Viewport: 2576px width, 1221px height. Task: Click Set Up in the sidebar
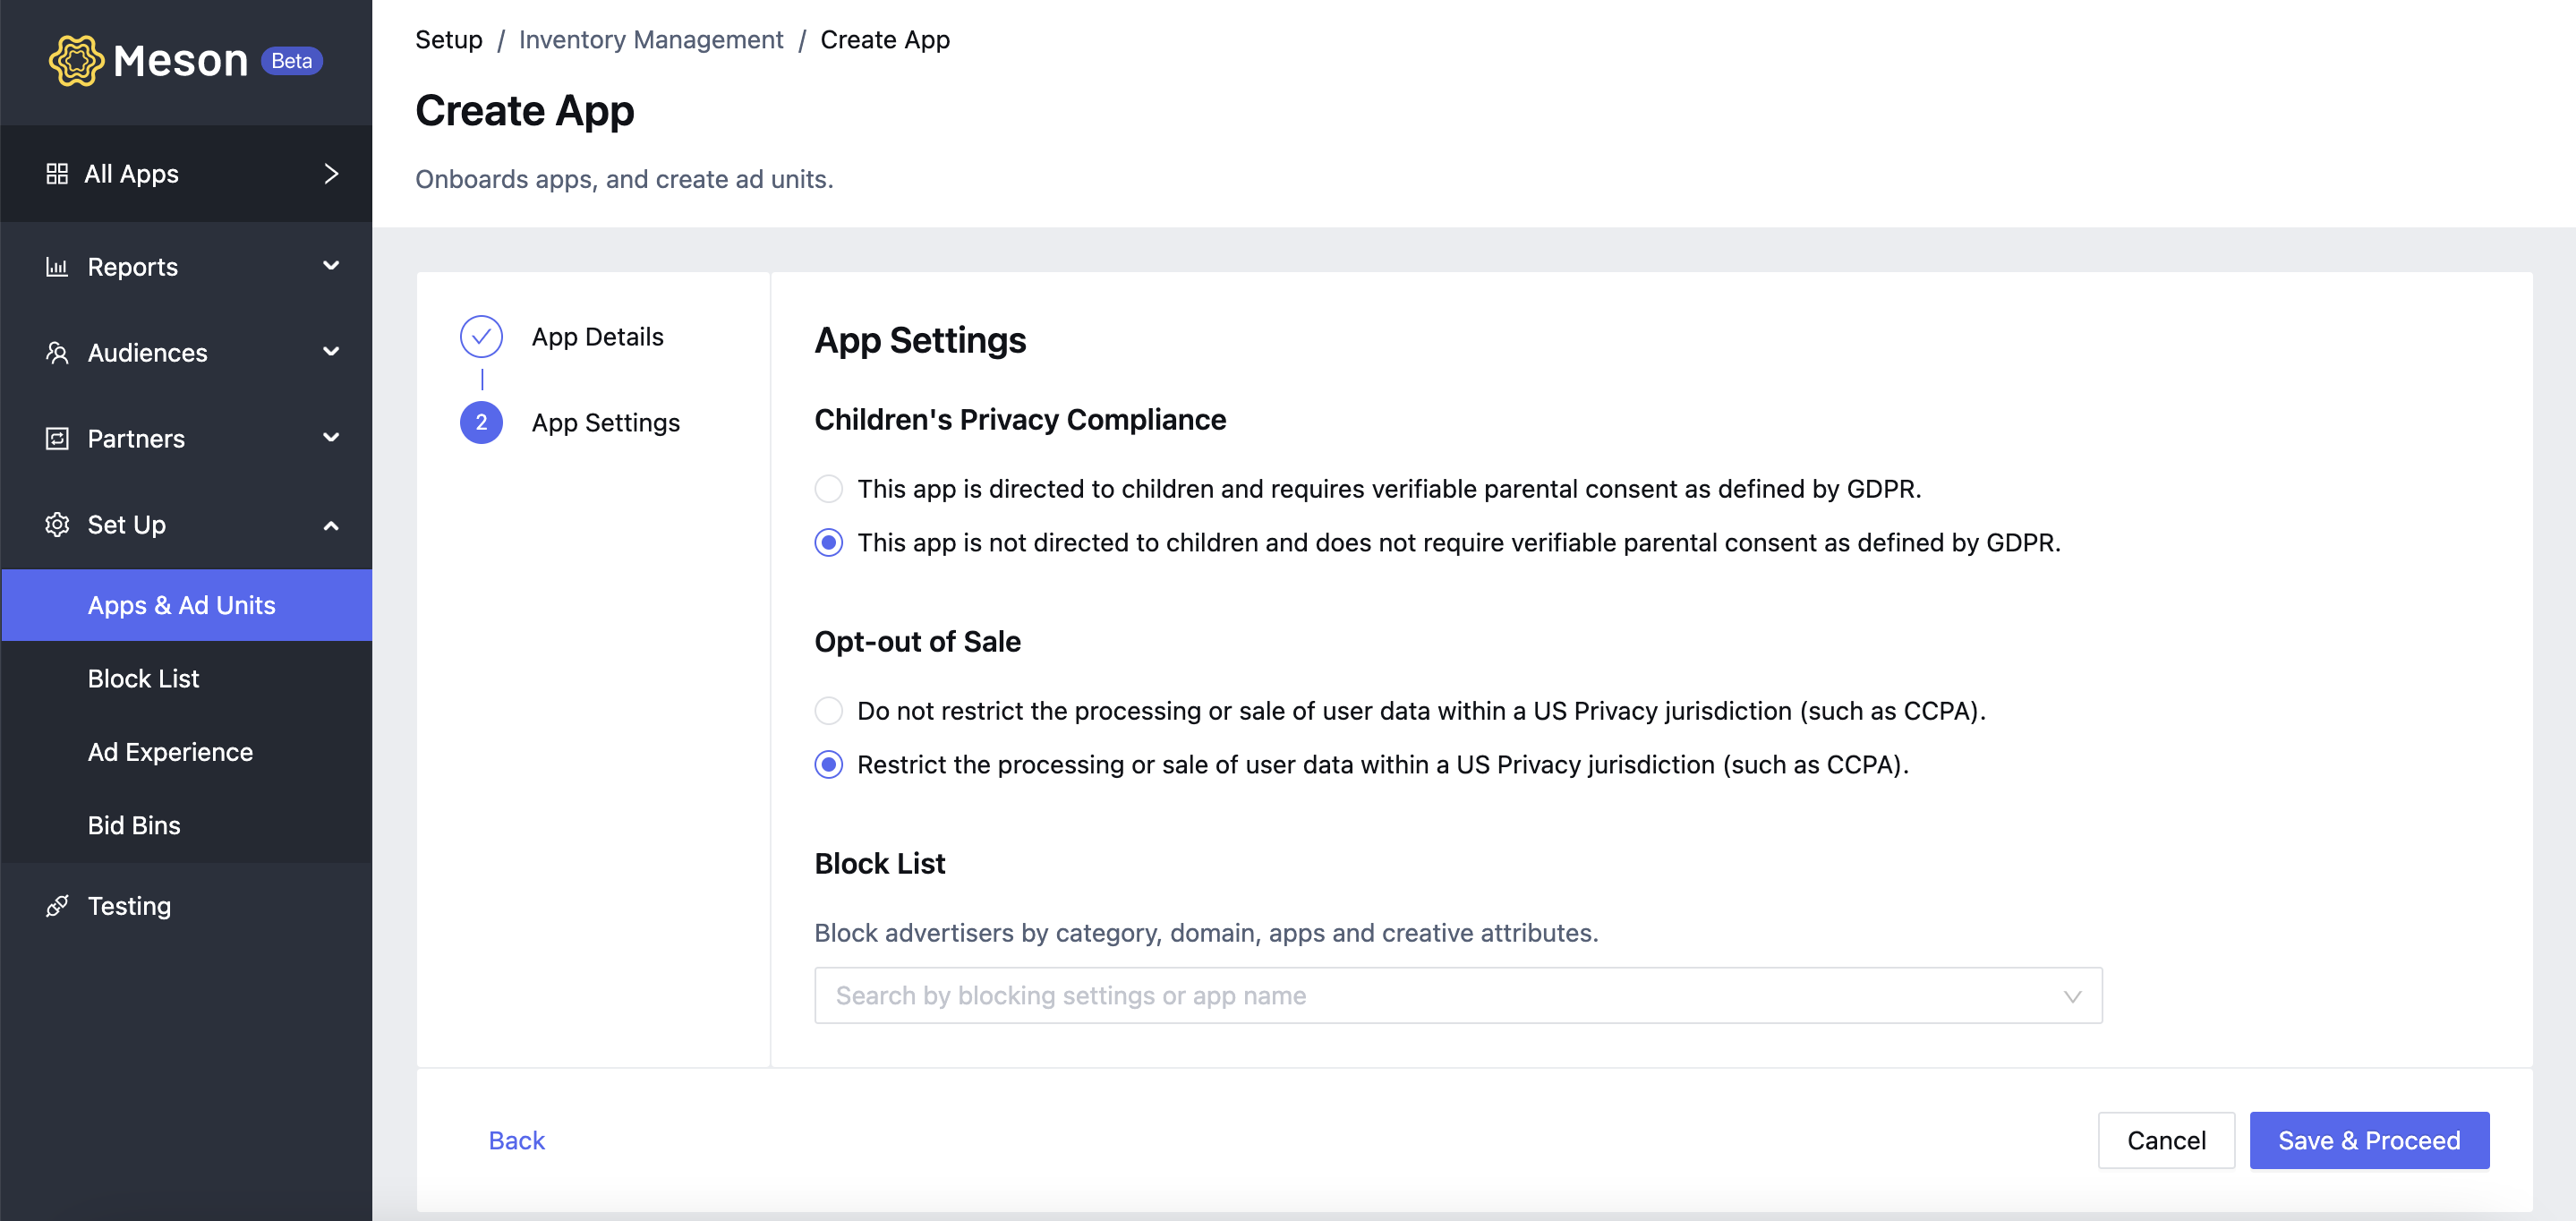tap(186, 525)
